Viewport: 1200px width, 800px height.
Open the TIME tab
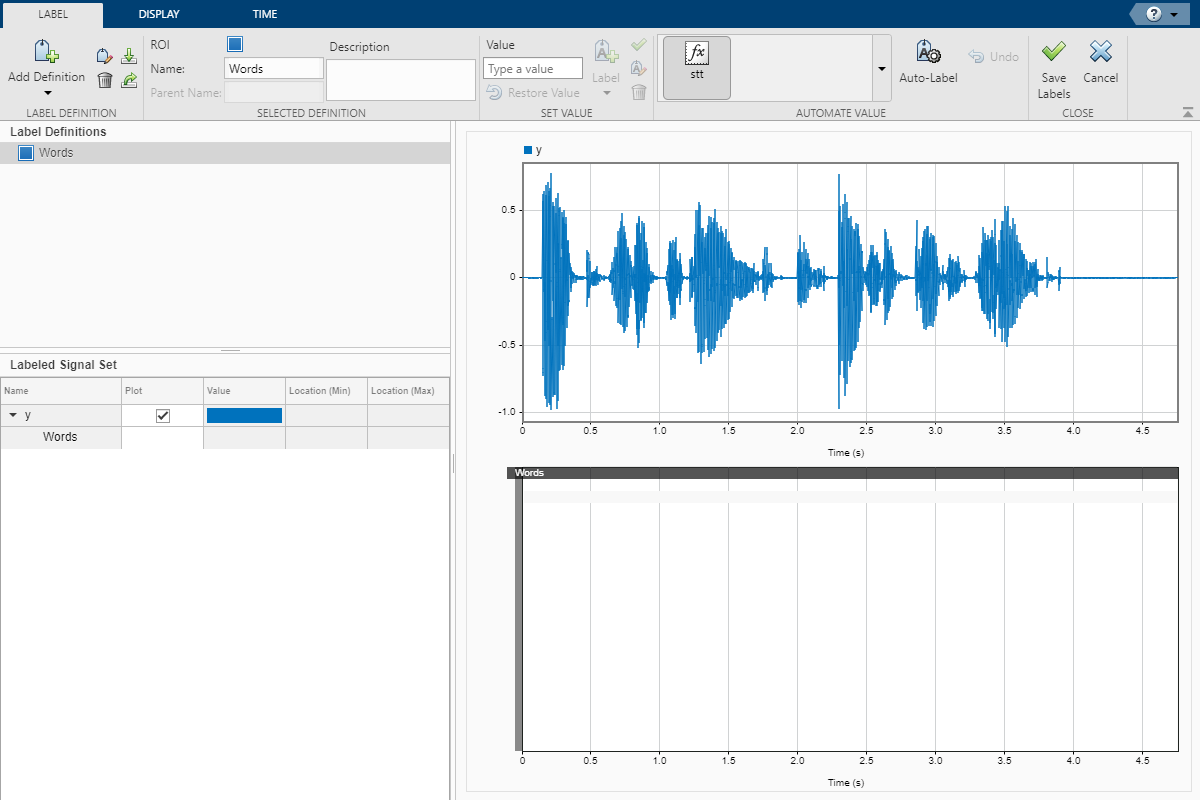265,14
